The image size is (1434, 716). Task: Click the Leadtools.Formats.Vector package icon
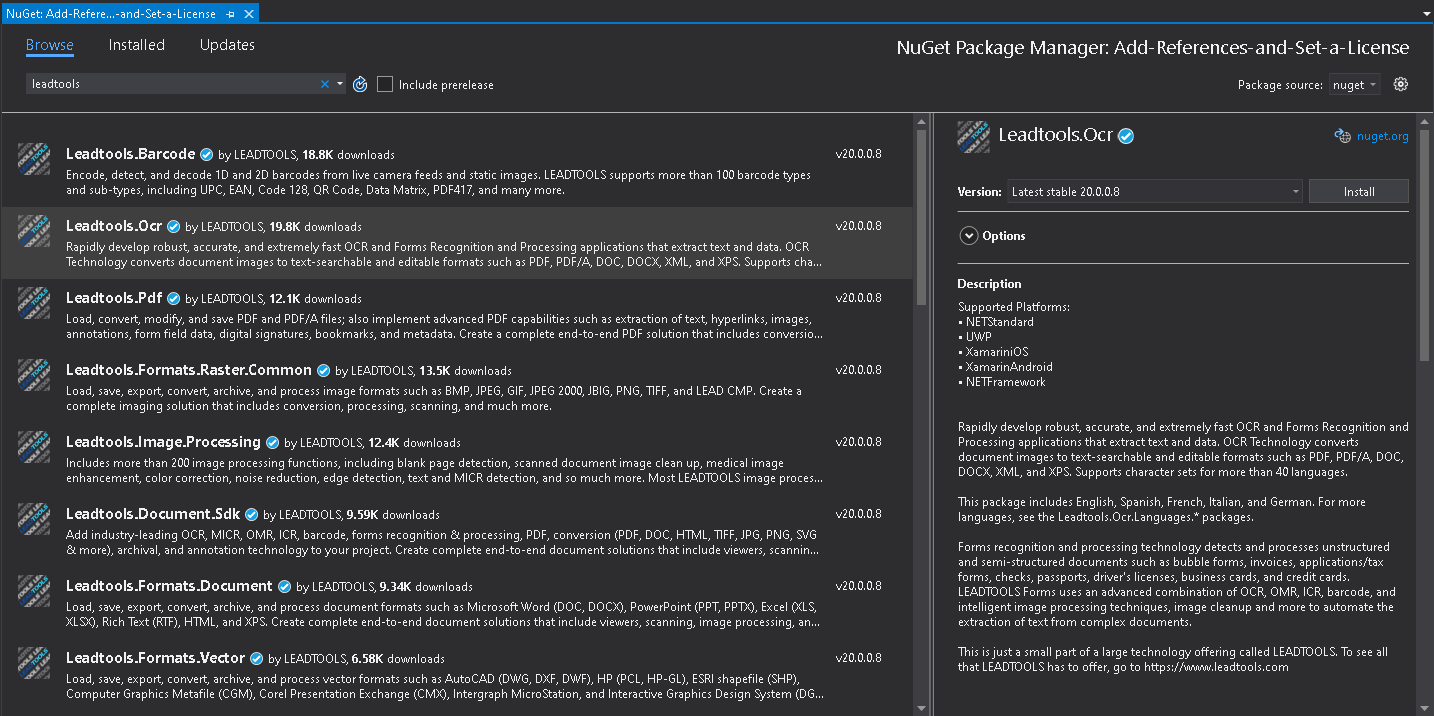pos(34,663)
